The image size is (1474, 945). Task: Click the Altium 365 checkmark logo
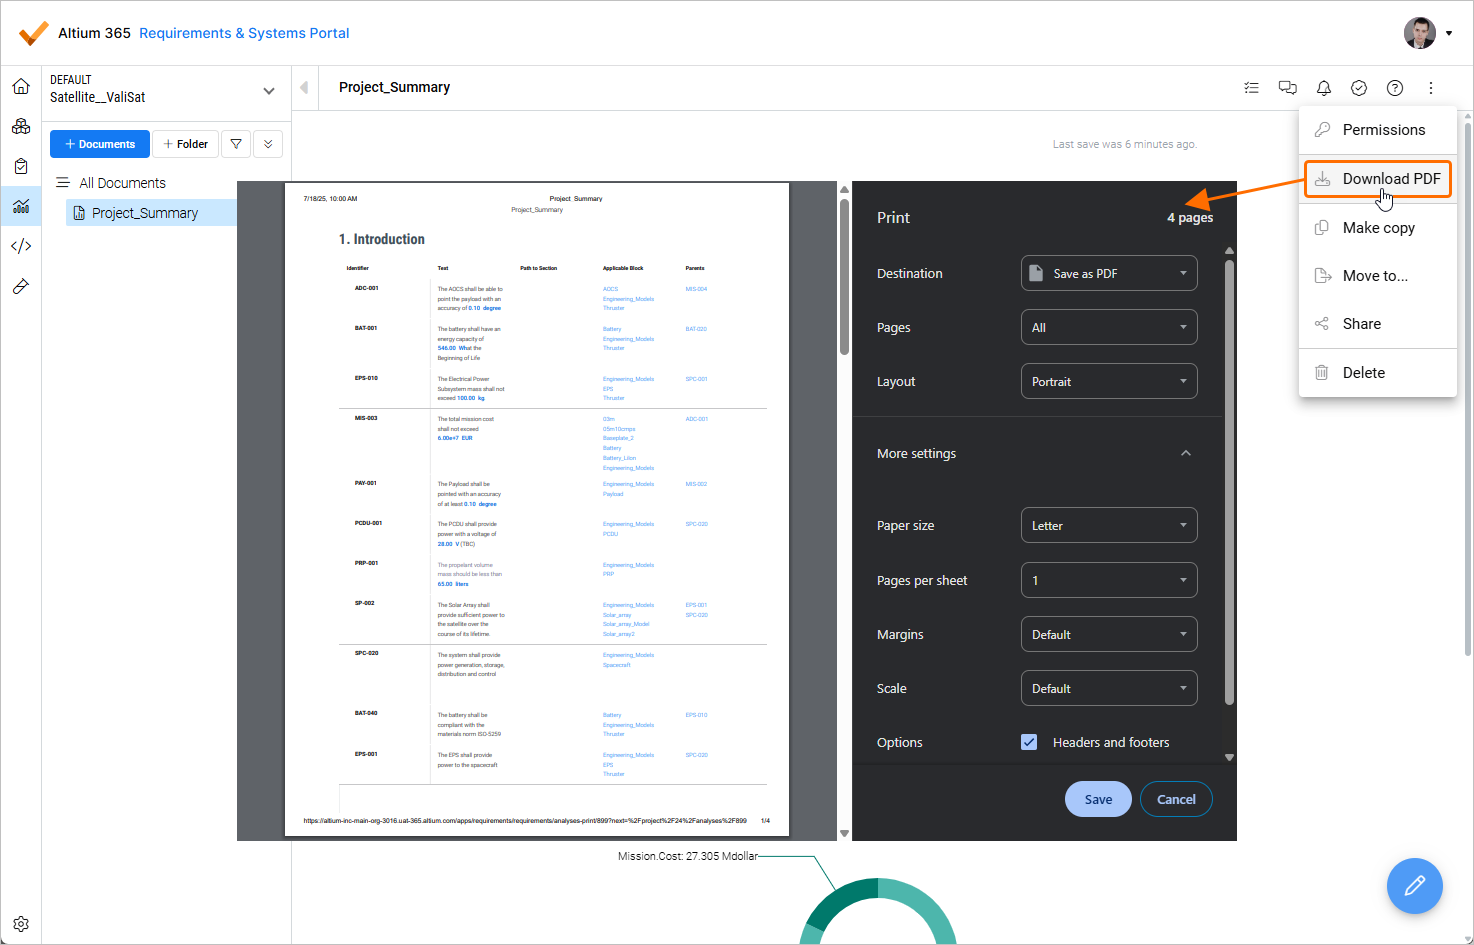coord(33,33)
